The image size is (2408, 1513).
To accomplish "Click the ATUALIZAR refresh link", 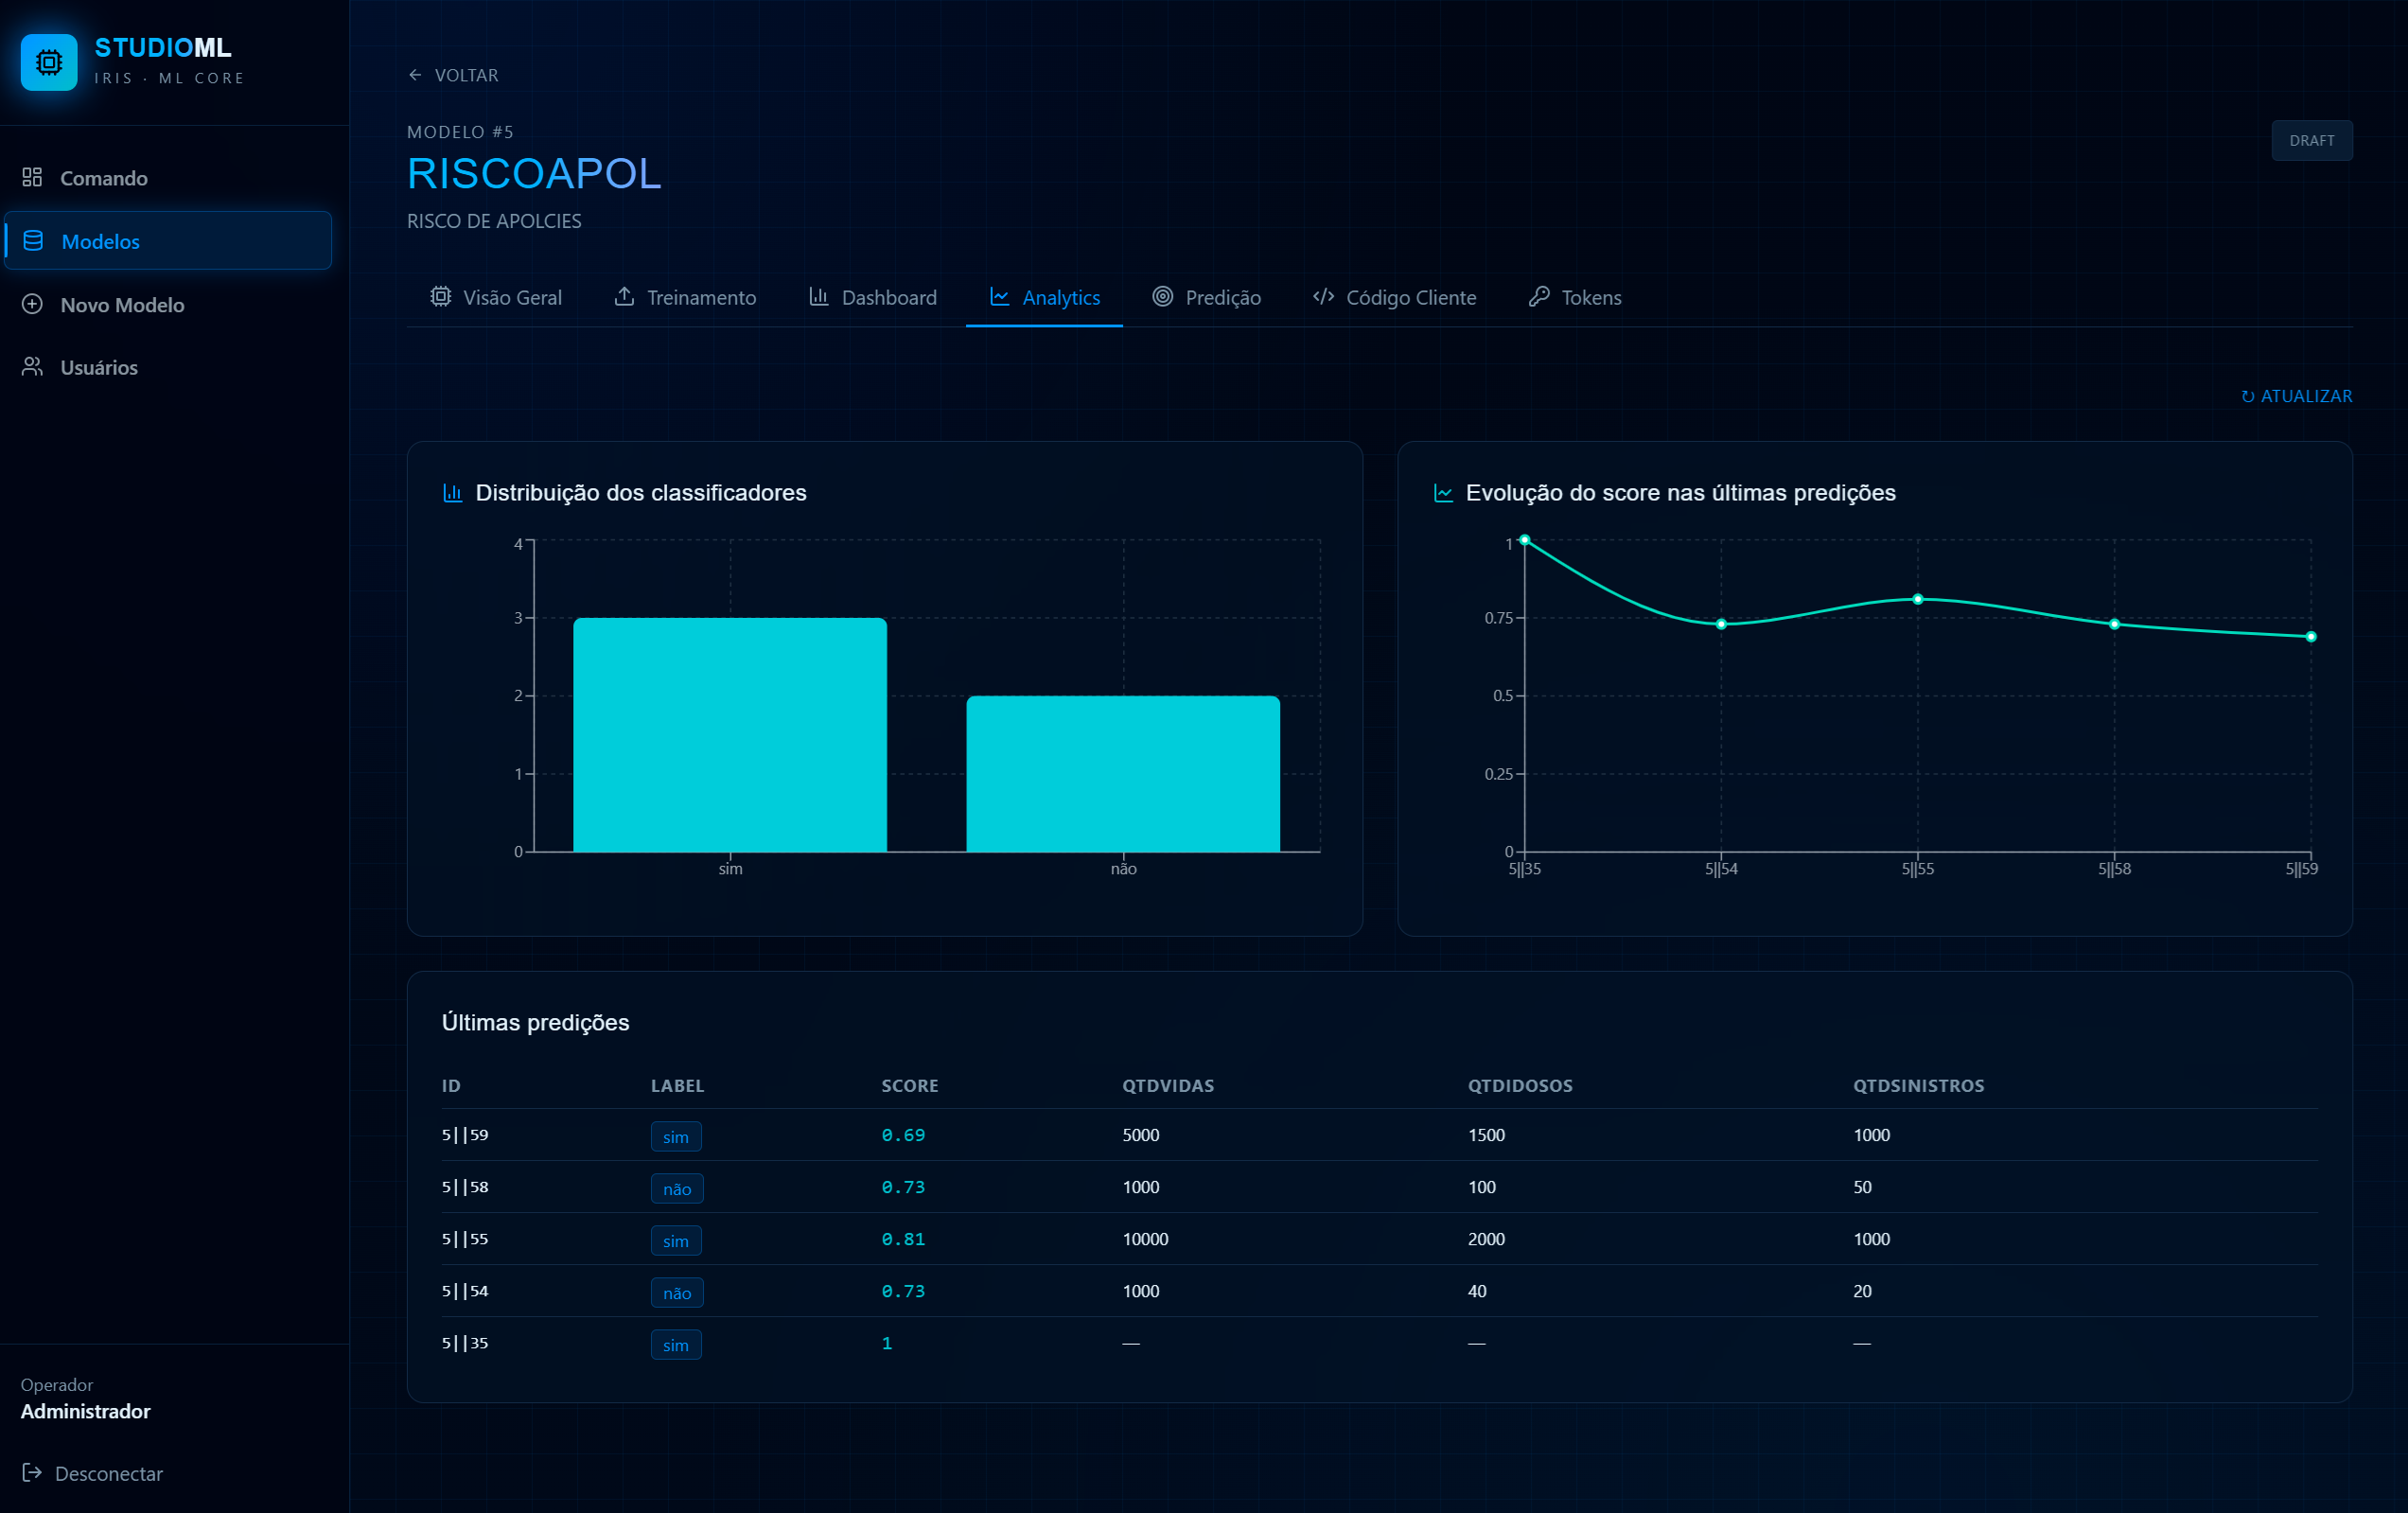I will 2296,396.
